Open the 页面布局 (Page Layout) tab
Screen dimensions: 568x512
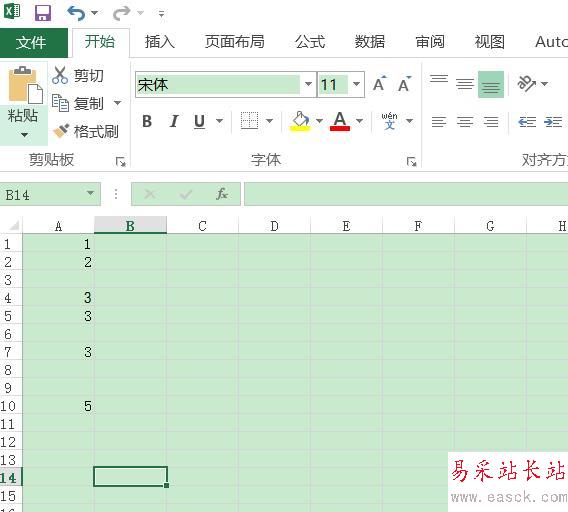234,42
